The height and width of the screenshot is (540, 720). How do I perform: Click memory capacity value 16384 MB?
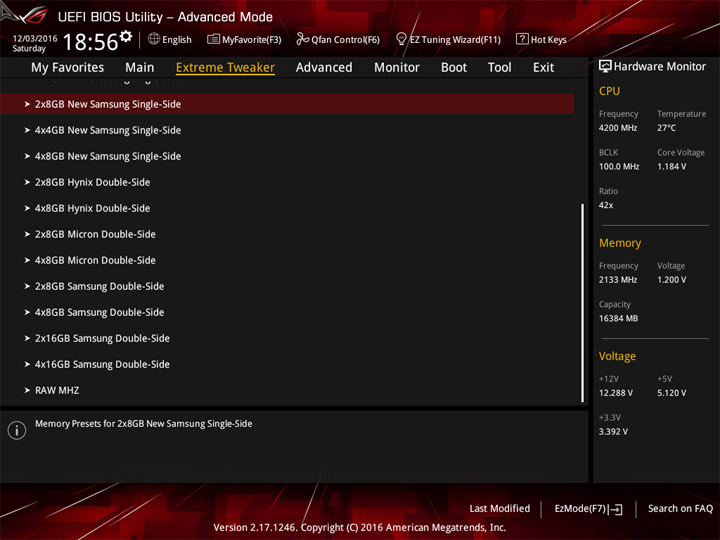(x=618, y=318)
